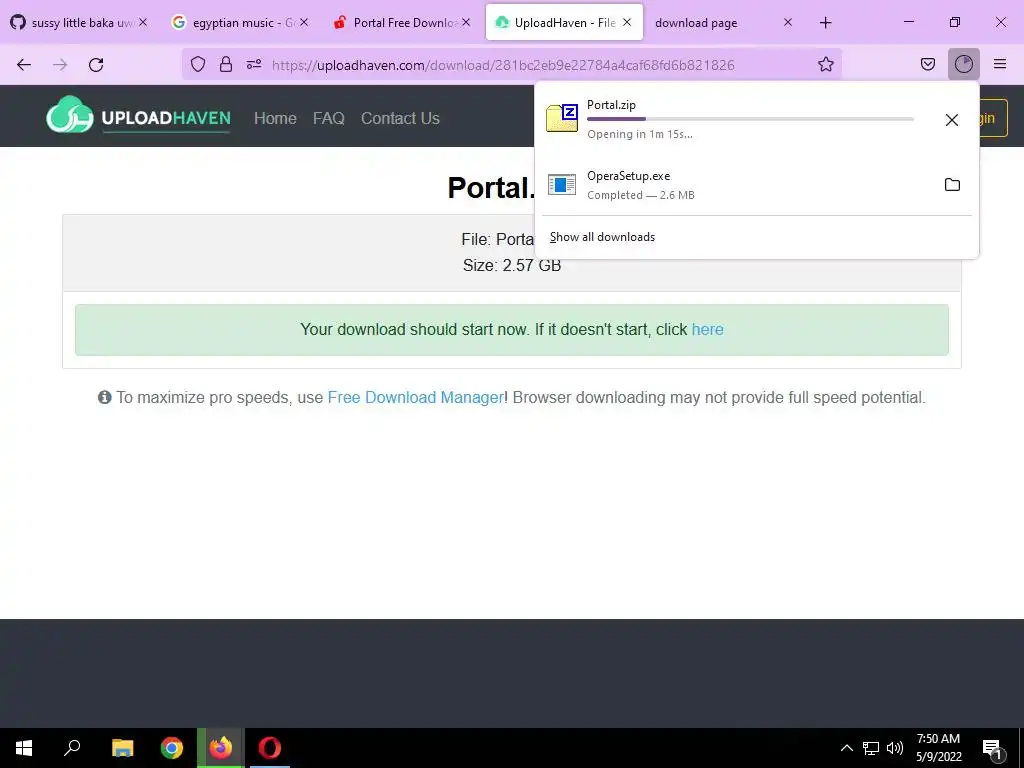Go back to the previous page
The width and height of the screenshot is (1024, 768).
pos(24,65)
